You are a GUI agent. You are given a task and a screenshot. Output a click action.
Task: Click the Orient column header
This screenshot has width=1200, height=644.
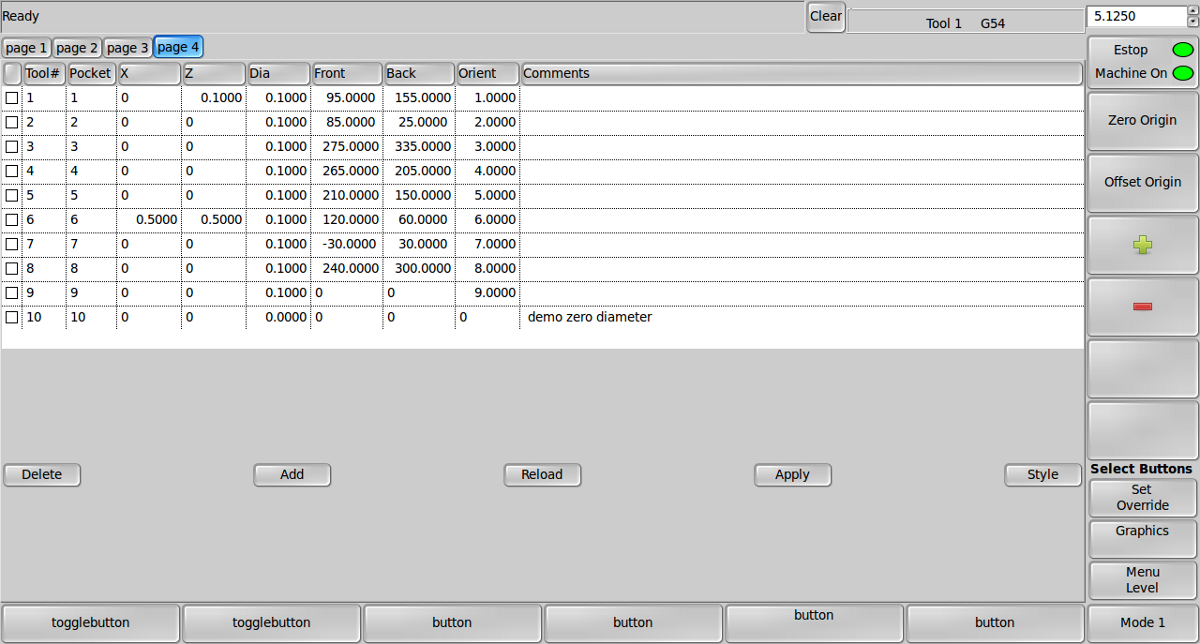coord(488,73)
